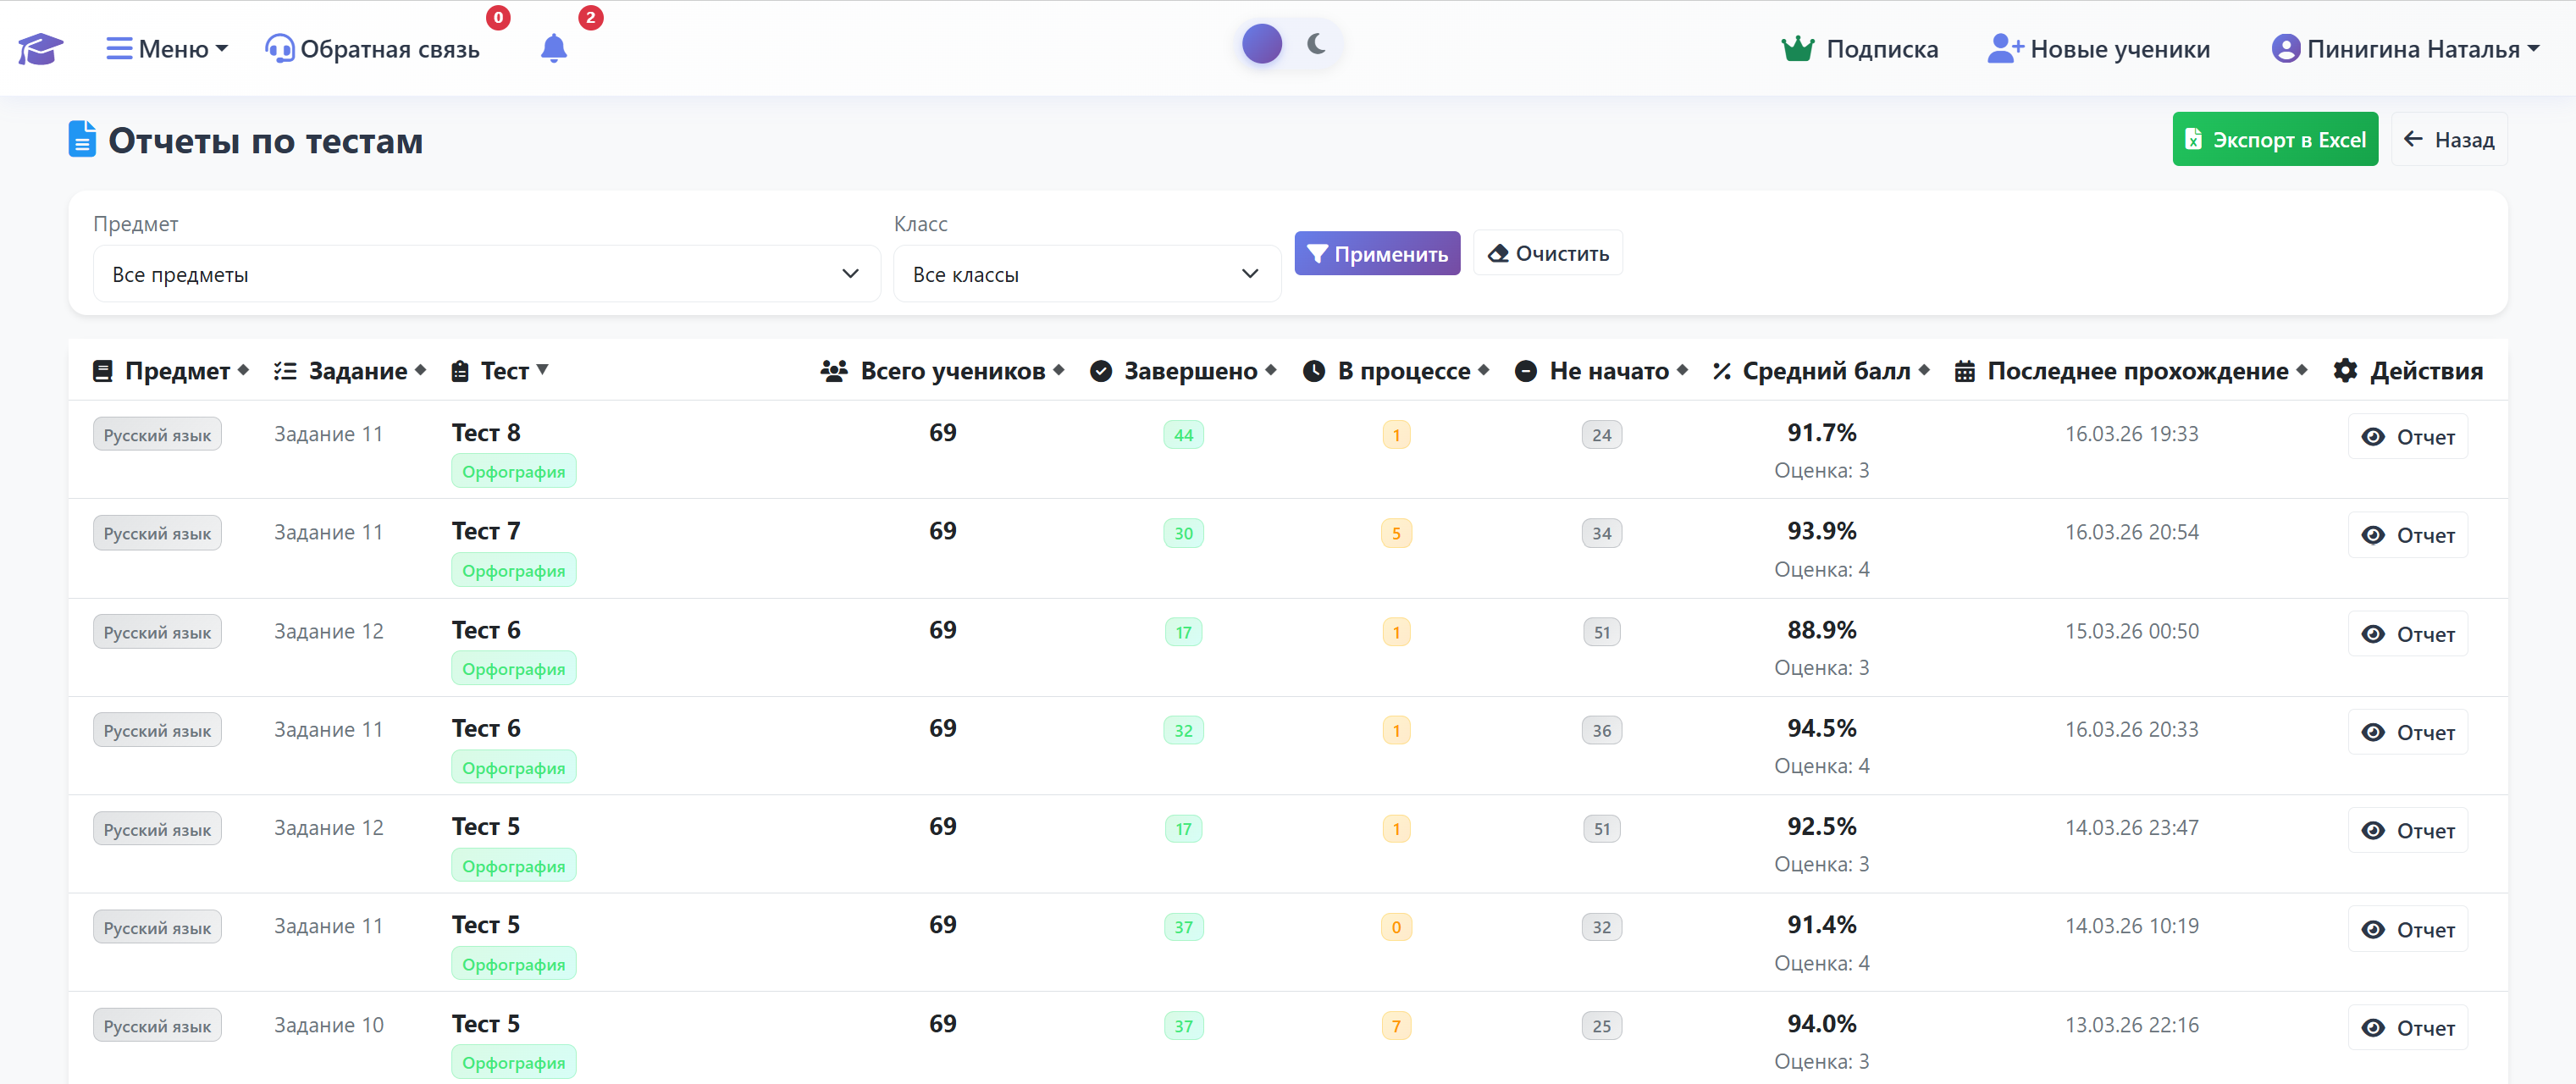Click the Excel file icon in export button
2576x1084 pixels.
coord(2193,140)
